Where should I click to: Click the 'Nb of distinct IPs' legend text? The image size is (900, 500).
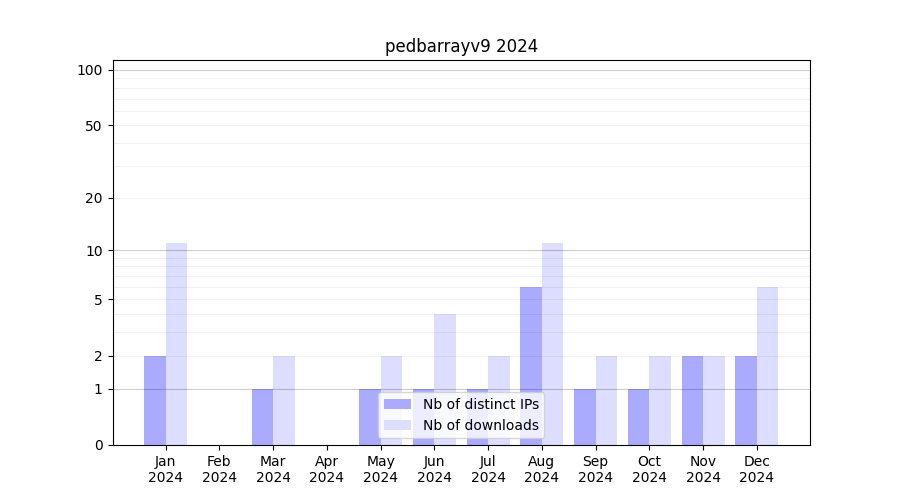(480, 404)
